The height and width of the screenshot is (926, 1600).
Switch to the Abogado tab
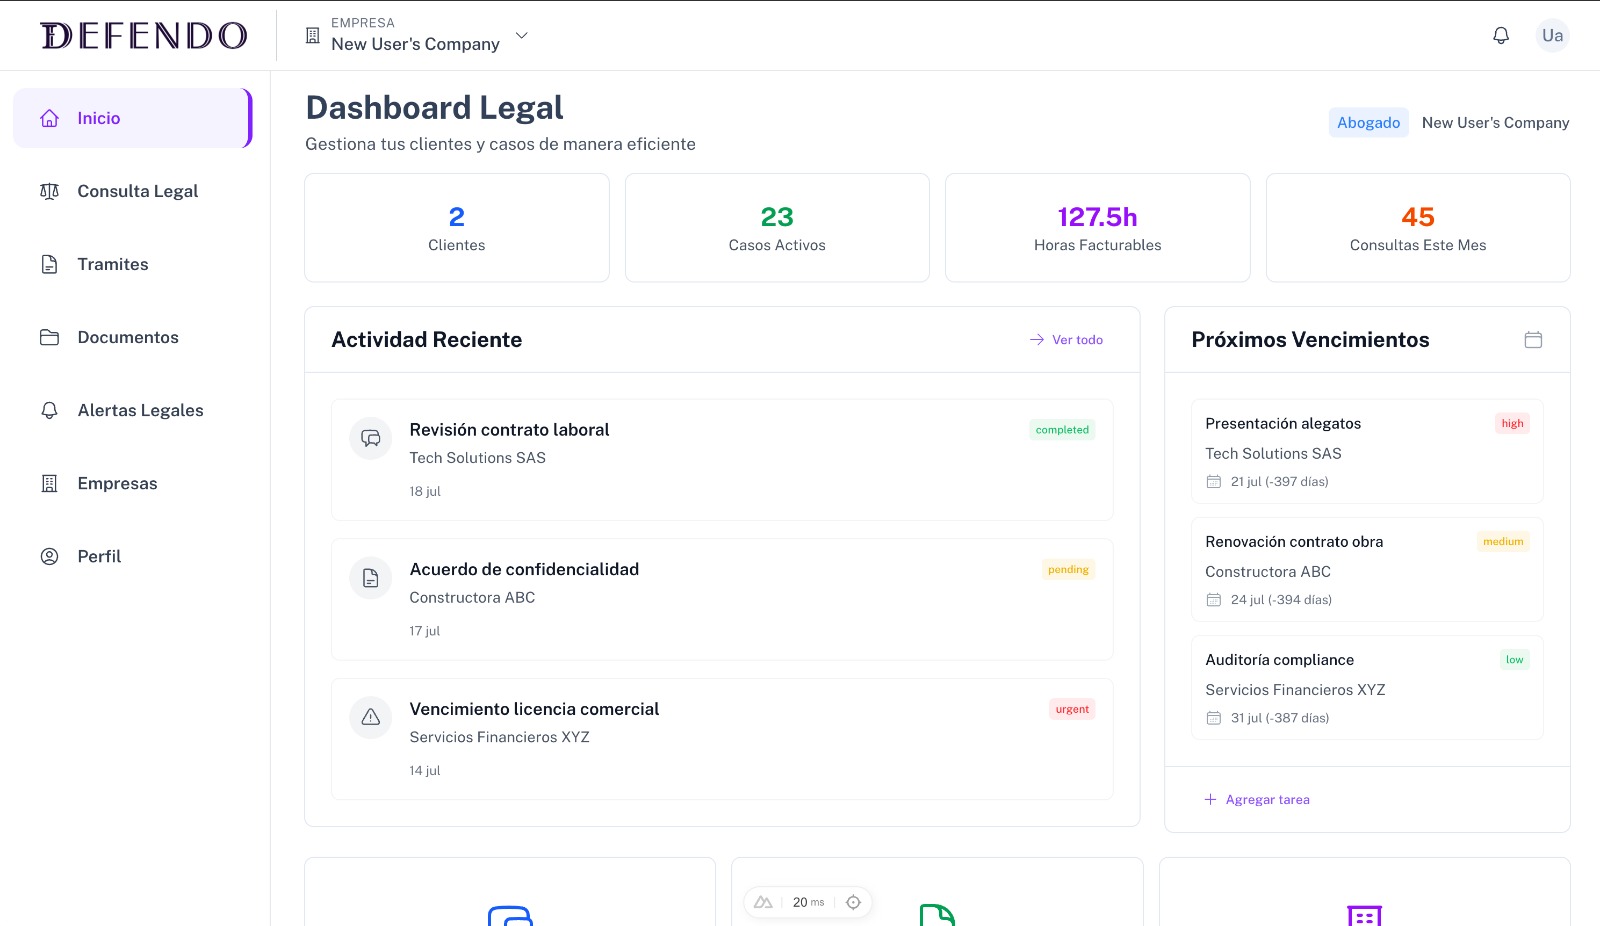click(1368, 122)
